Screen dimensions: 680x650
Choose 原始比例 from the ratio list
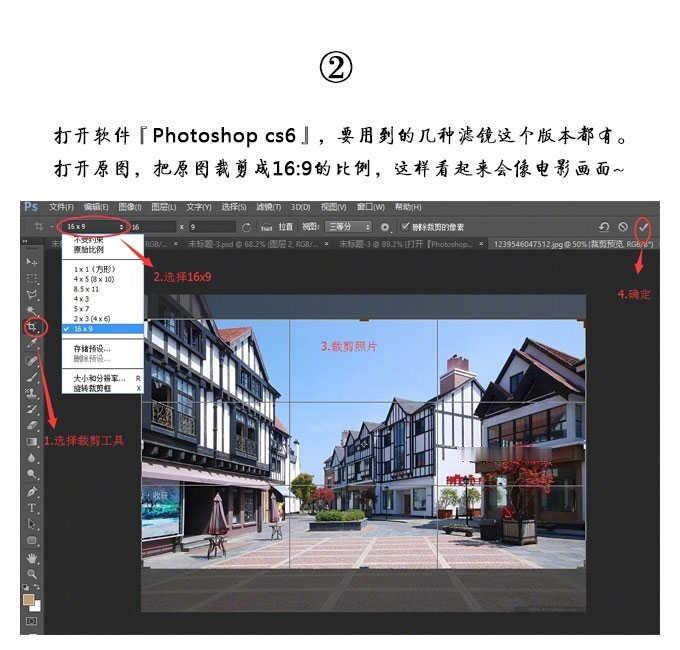point(103,250)
